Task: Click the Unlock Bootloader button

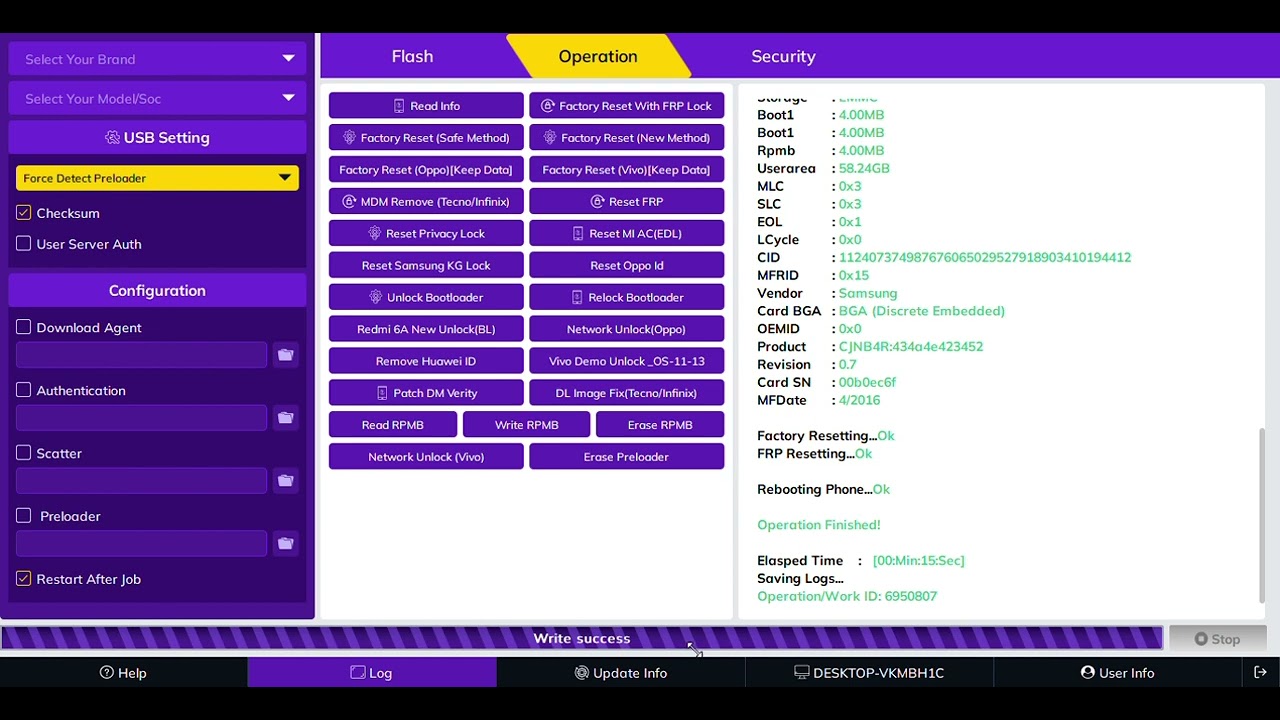Action: (426, 297)
